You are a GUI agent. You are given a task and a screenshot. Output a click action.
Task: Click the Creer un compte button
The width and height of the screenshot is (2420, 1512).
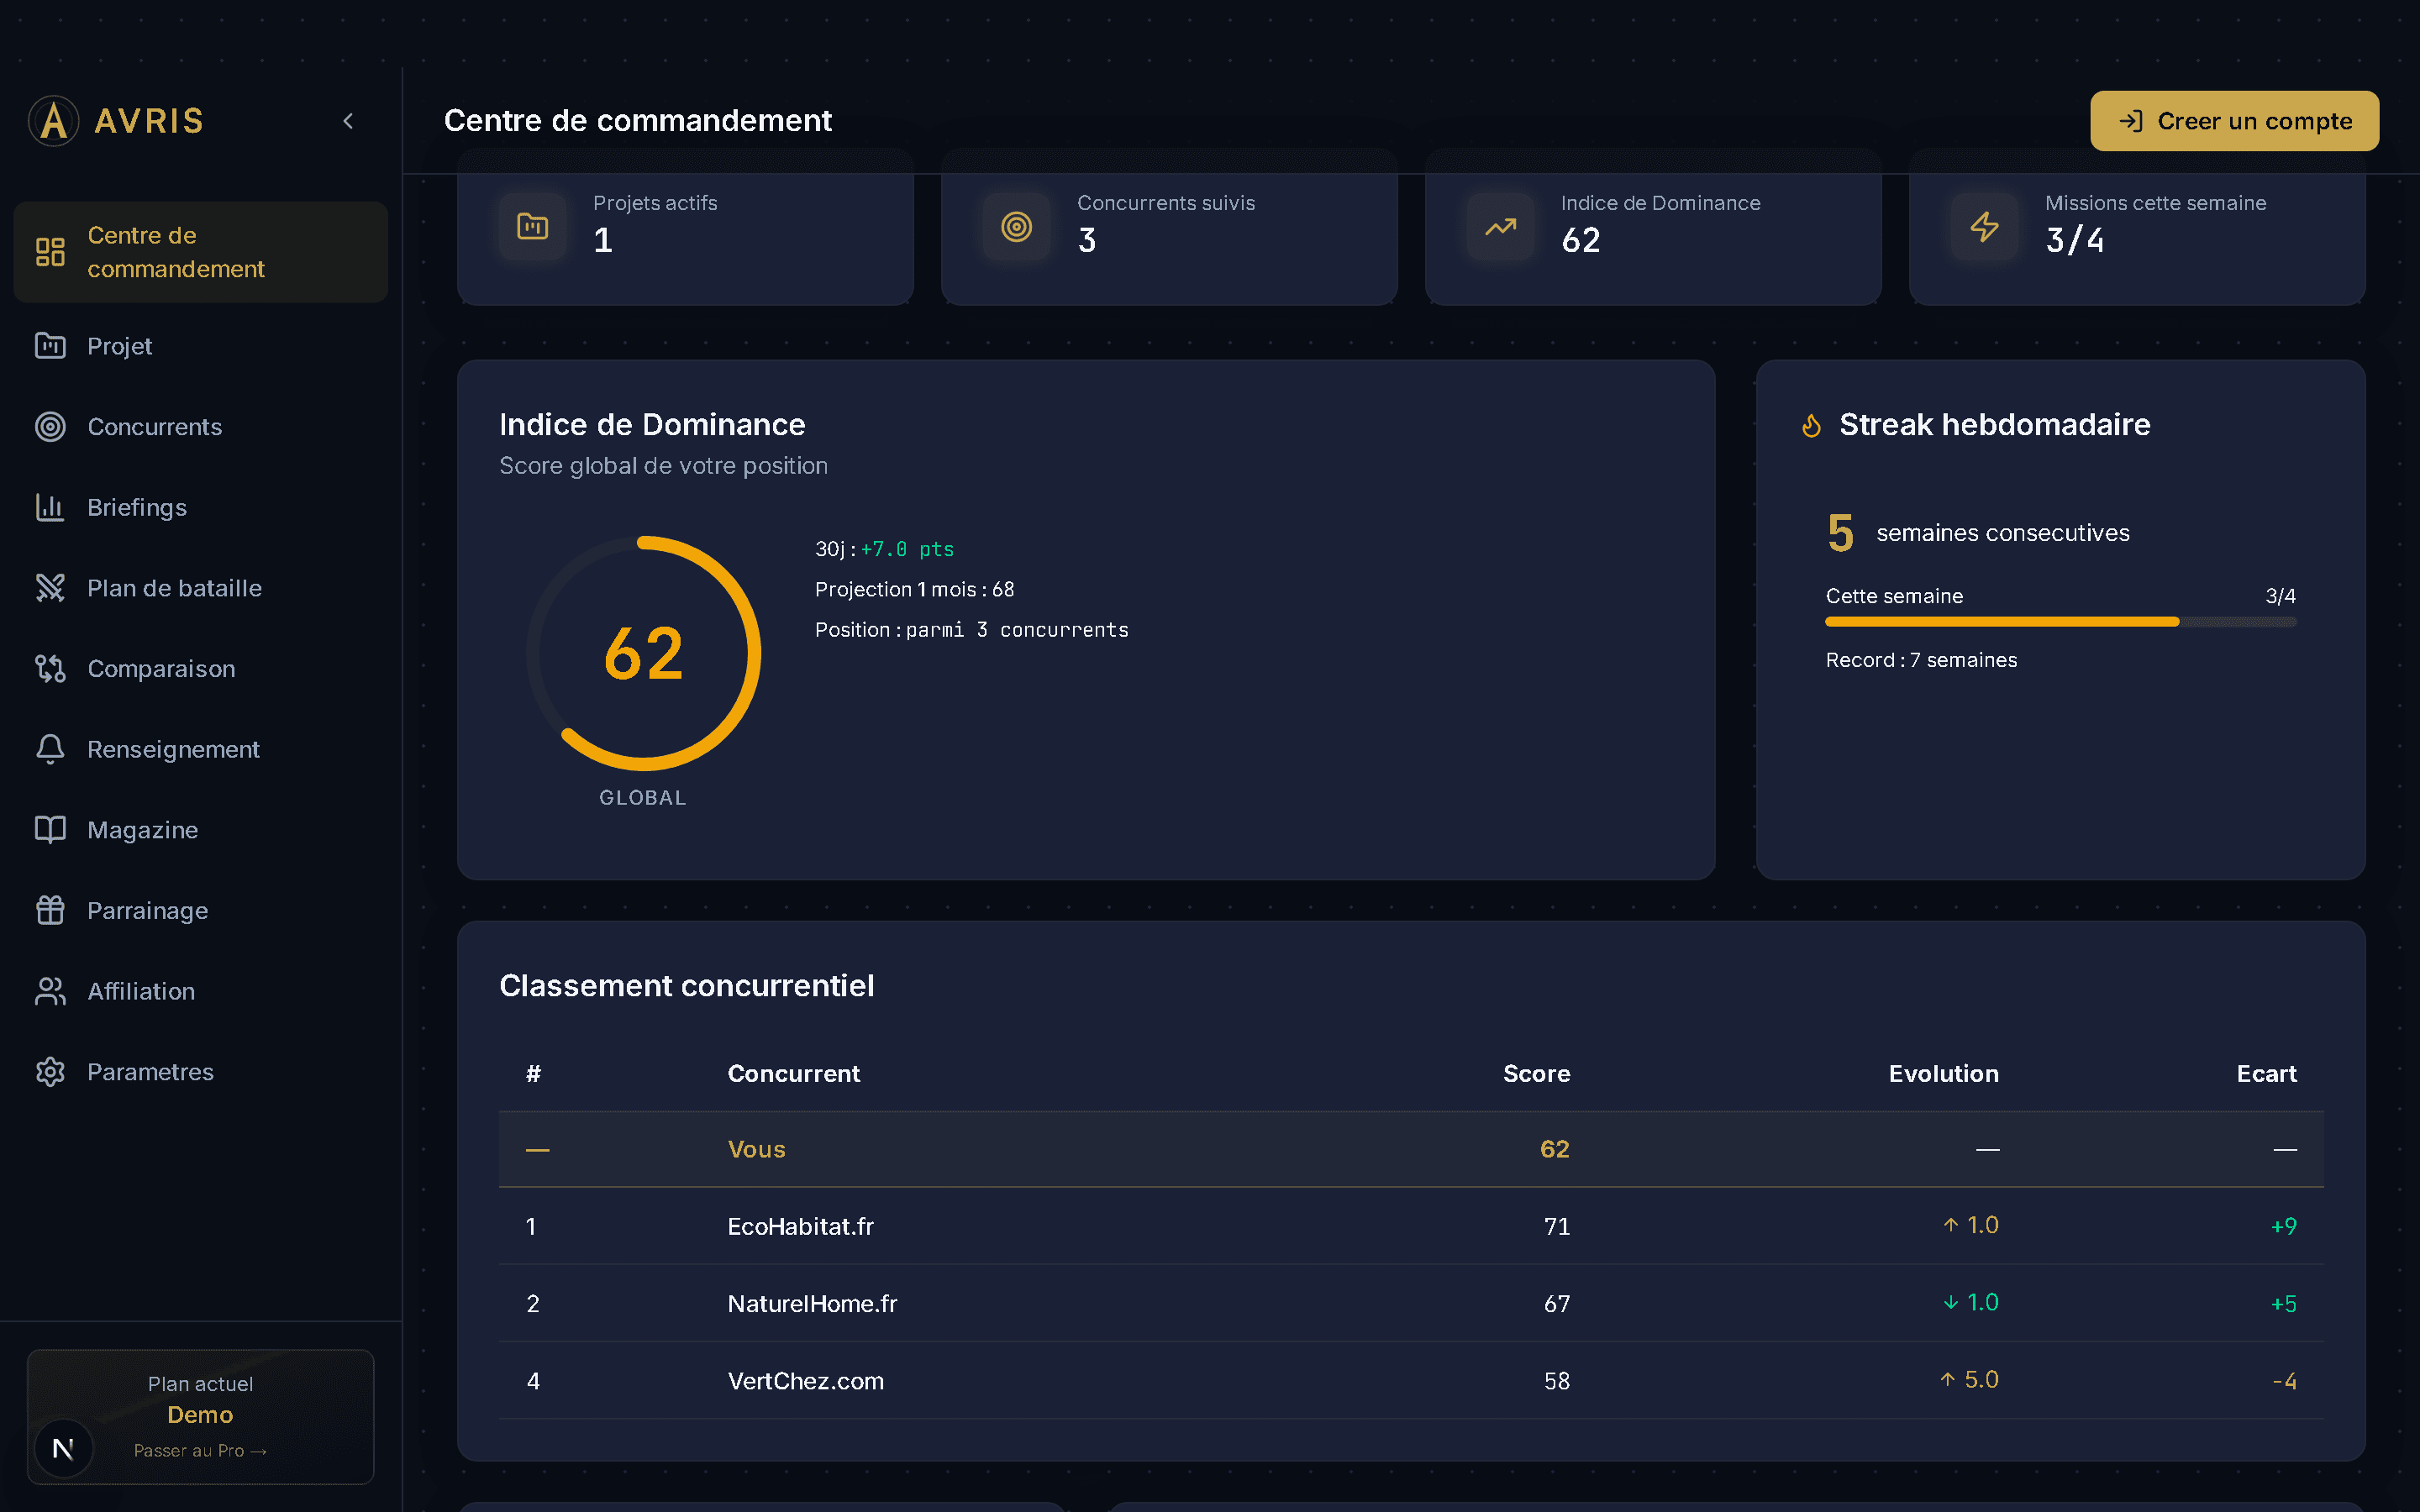pos(2234,120)
